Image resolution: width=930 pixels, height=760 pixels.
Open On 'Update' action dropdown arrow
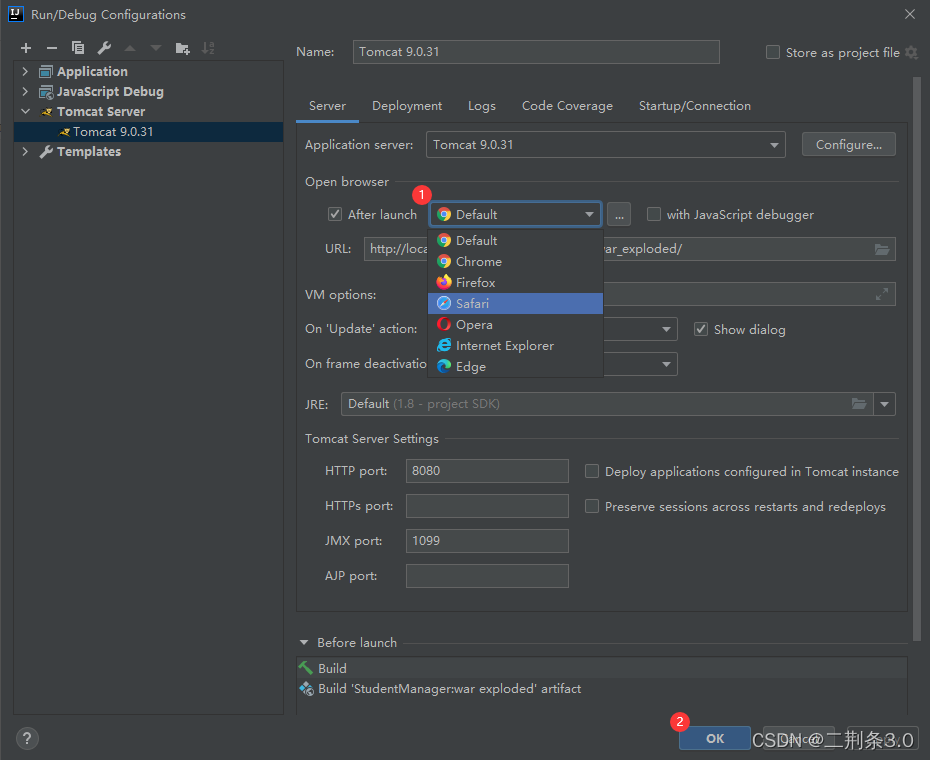click(666, 329)
